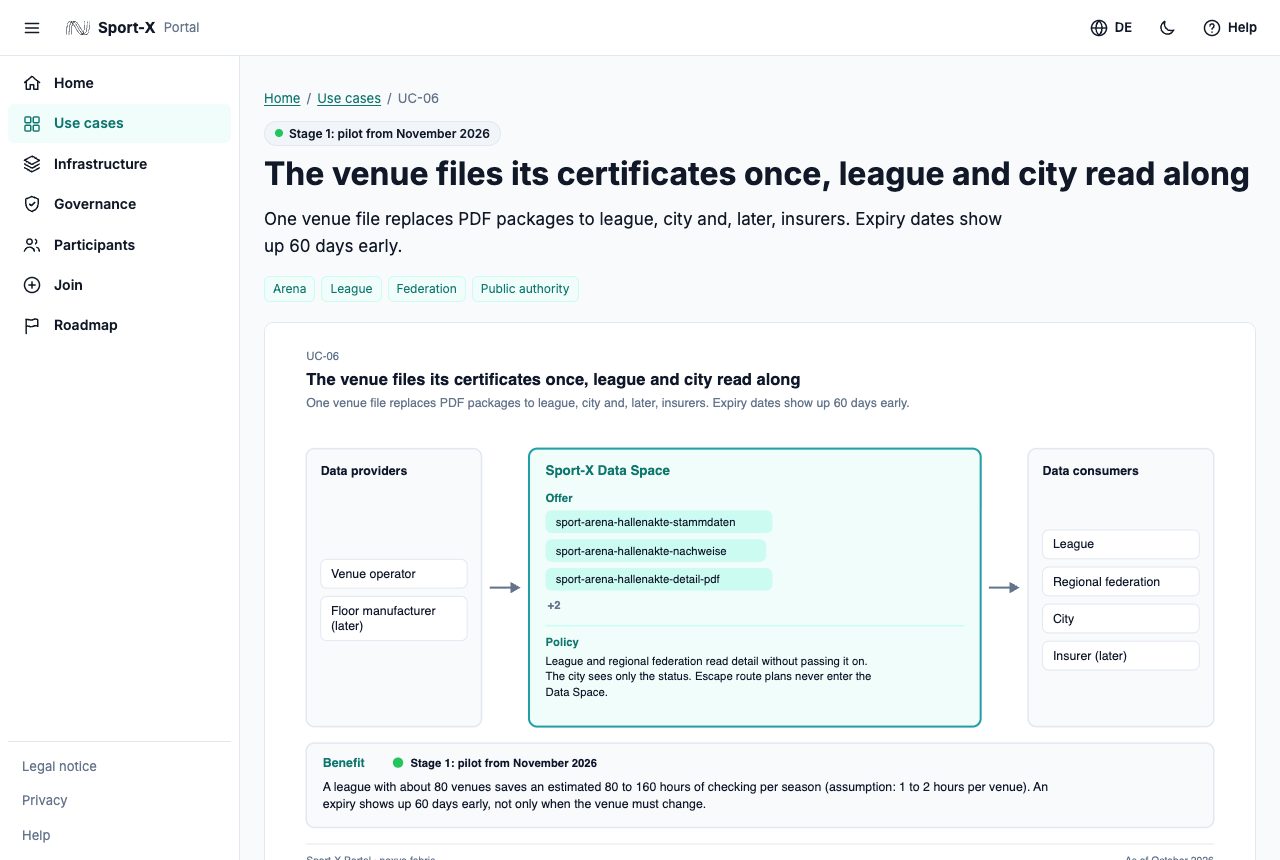The image size is (1280, 860).
Task: Open Help link in sidebar footer
Action: (36, 835)
